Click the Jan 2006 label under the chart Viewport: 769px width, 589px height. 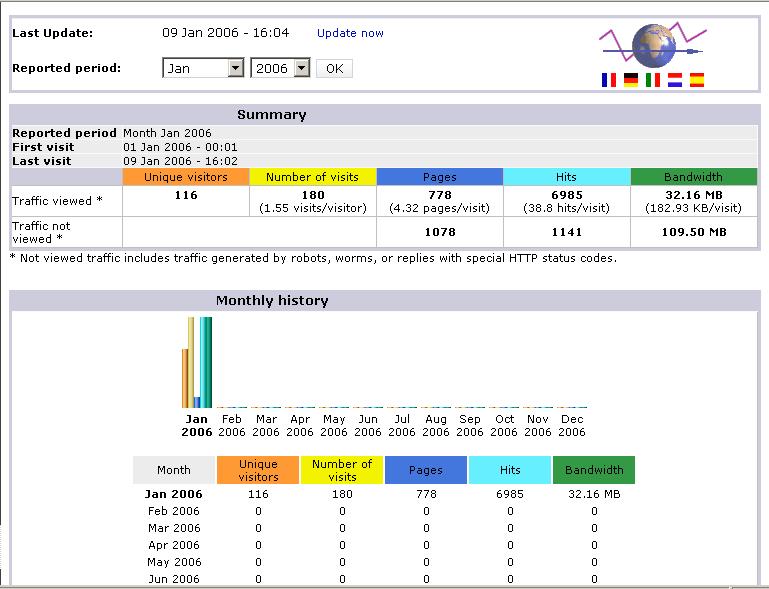click(197, 426)
